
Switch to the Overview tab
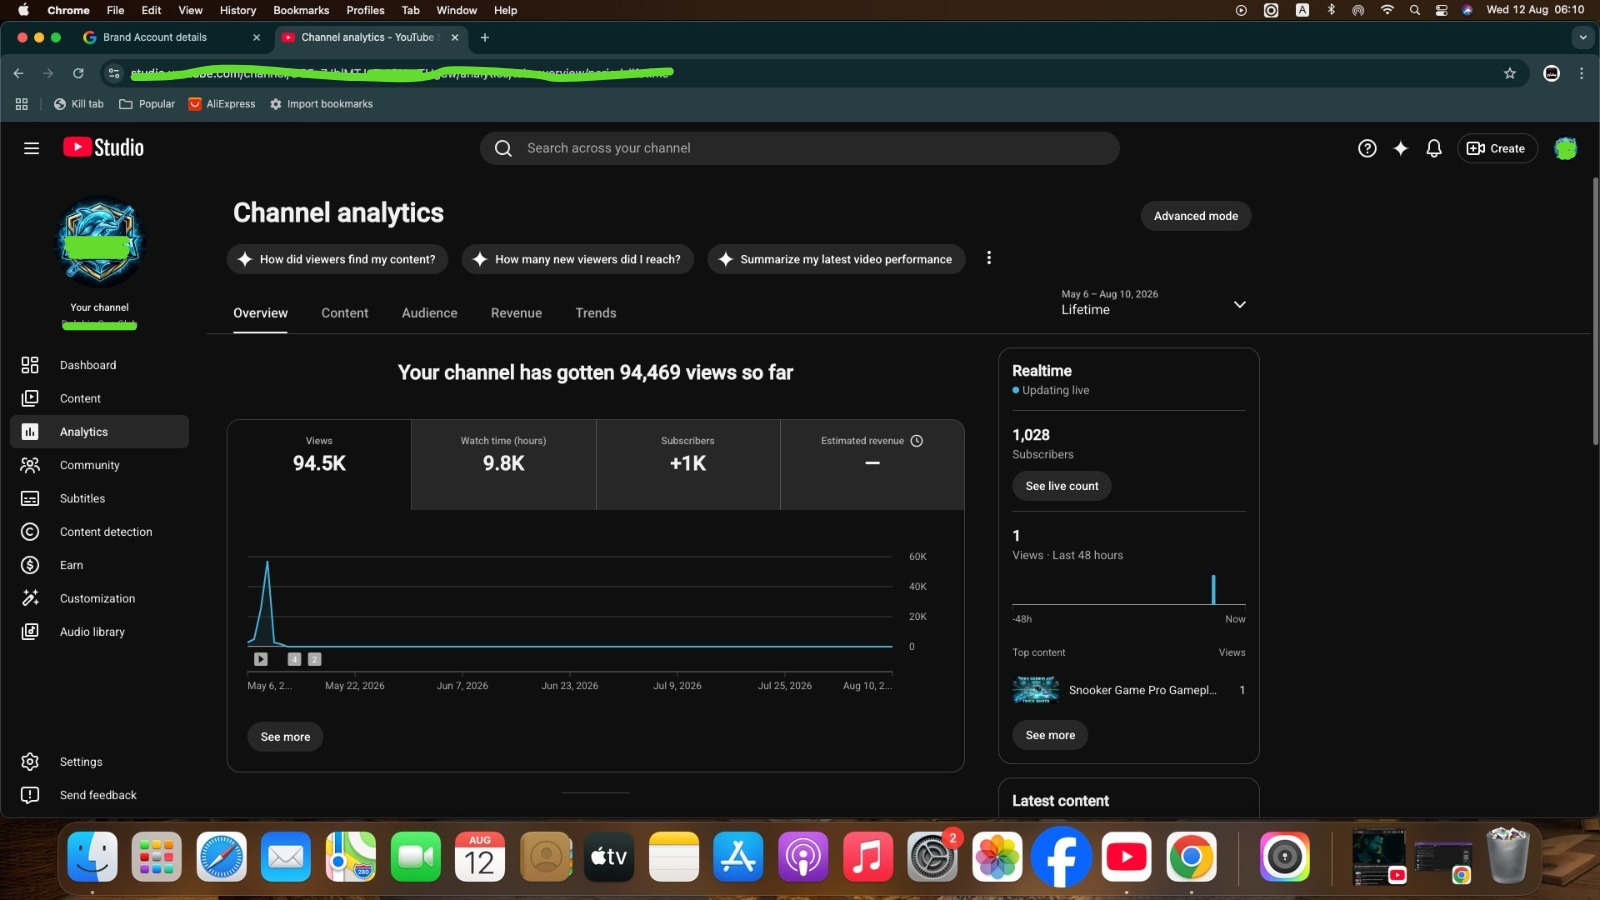260,313
